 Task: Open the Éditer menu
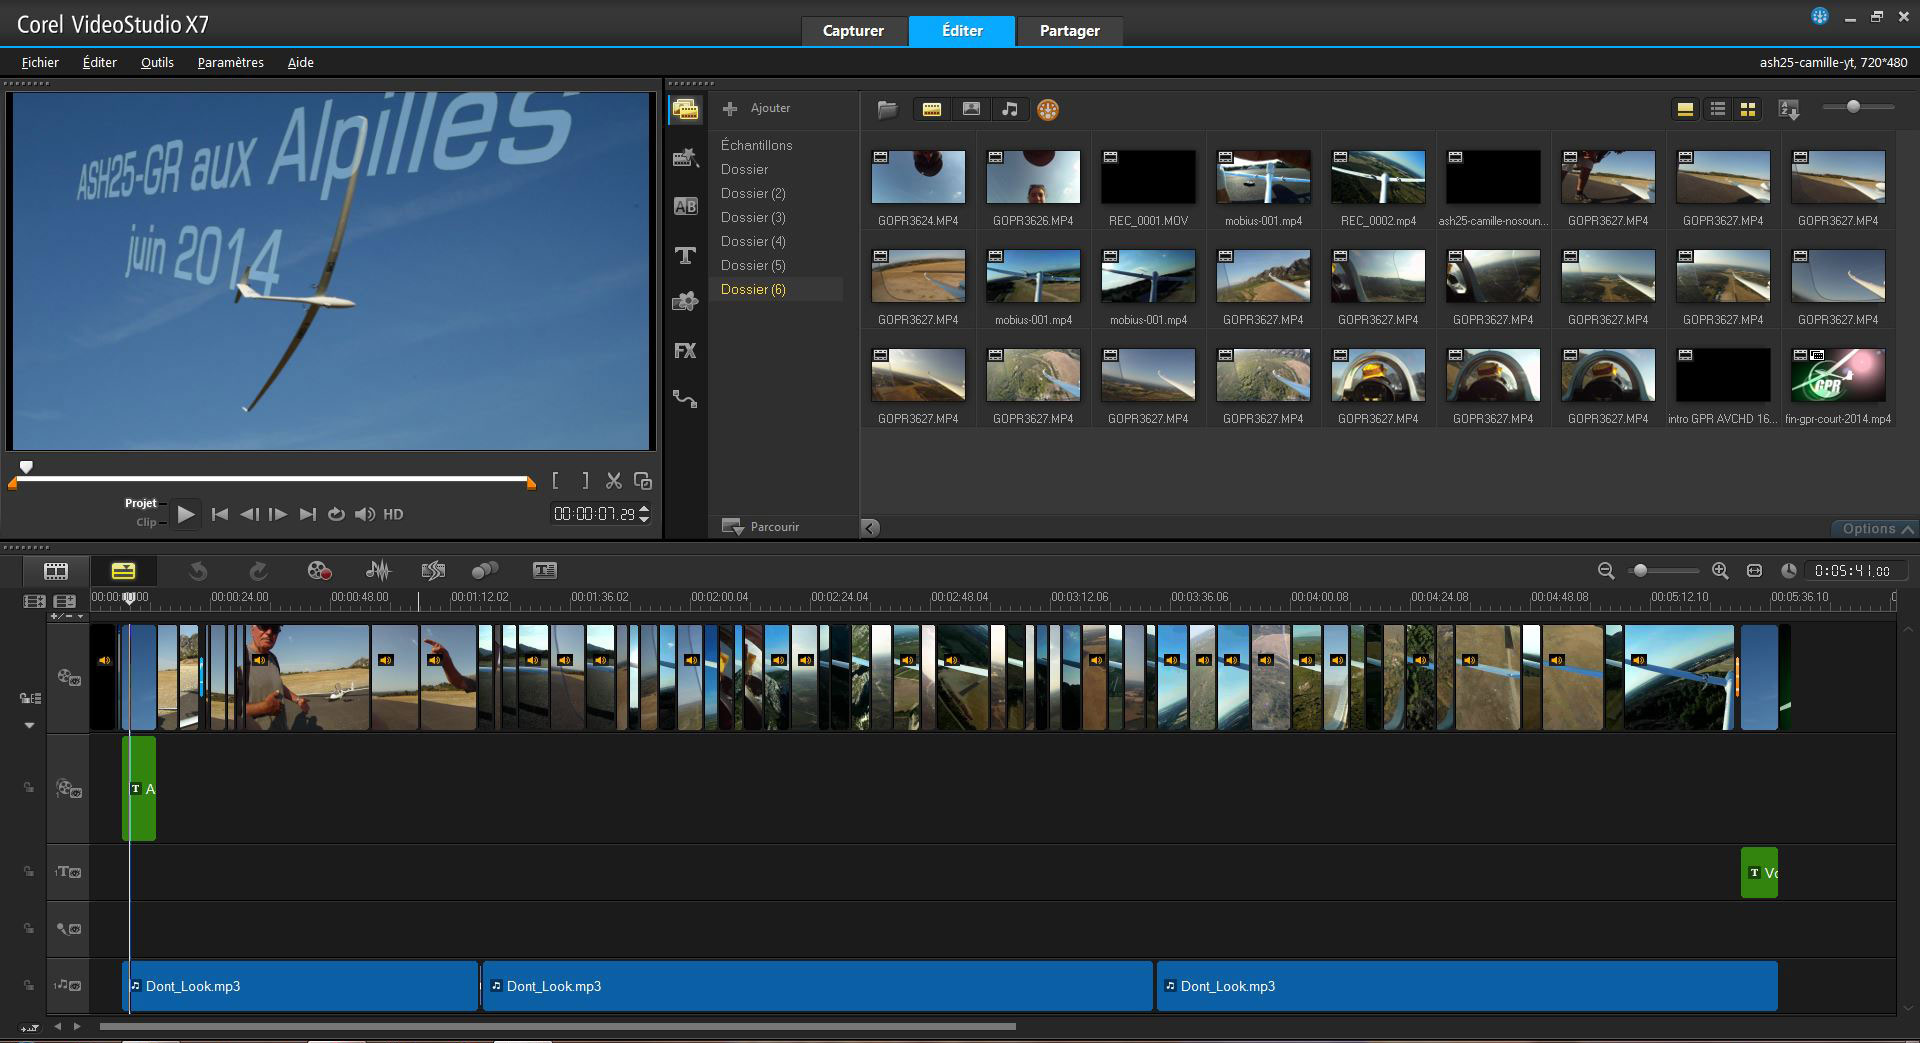point(100,62)
